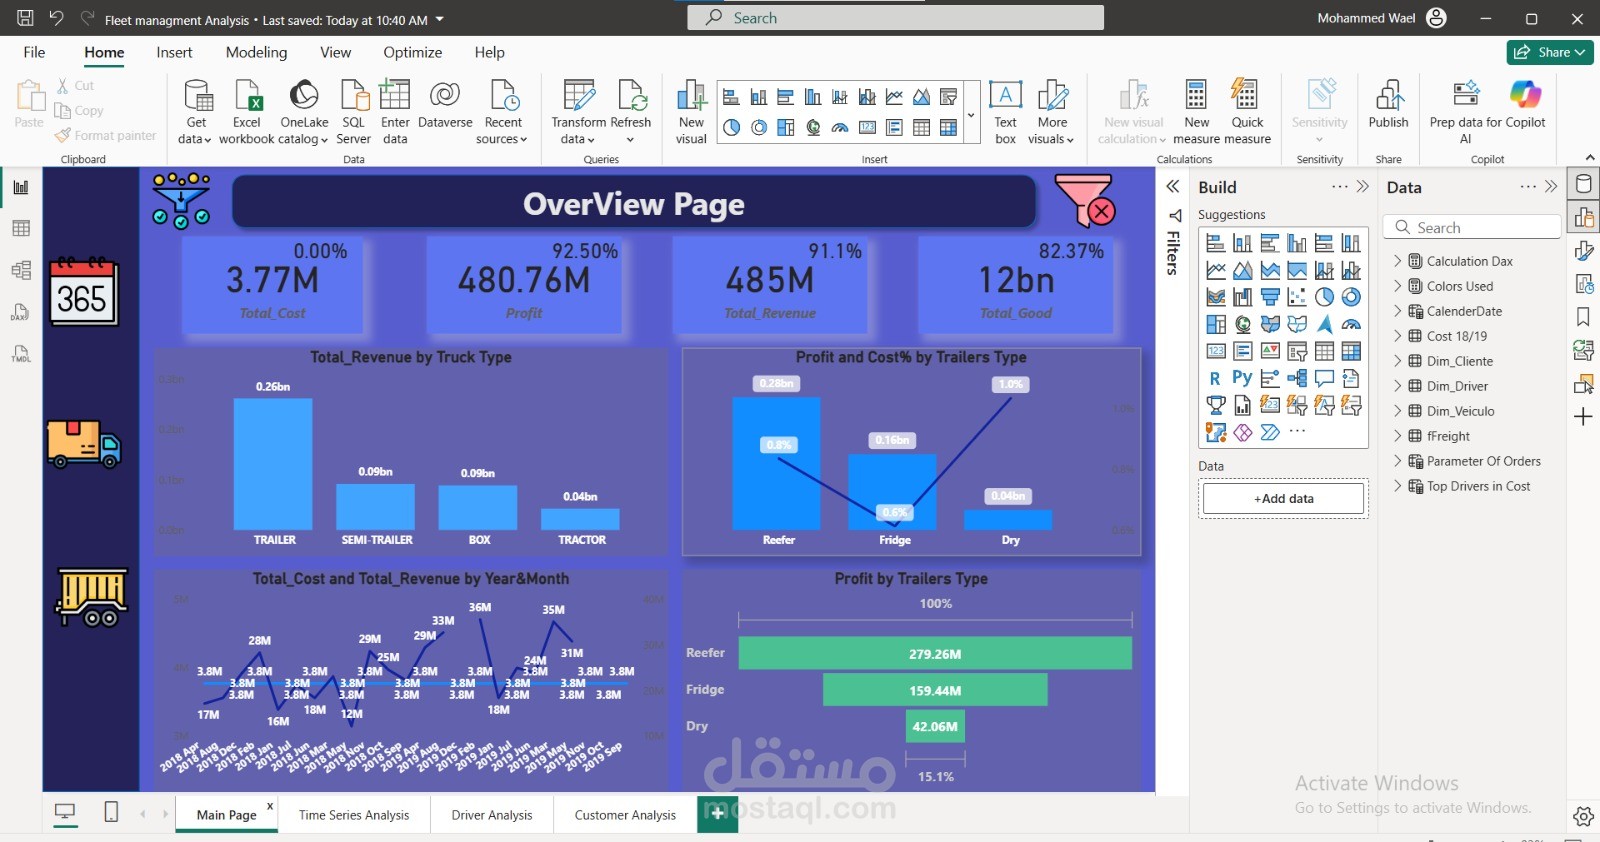
Task: Expand the fFreight table
Action: click(x=1398, y=436)
